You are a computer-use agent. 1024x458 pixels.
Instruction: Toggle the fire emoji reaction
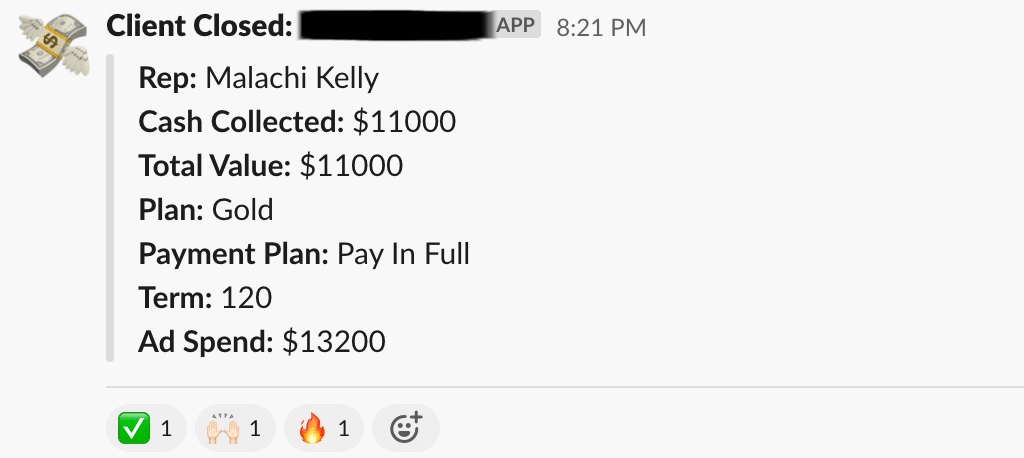(324, 429)
